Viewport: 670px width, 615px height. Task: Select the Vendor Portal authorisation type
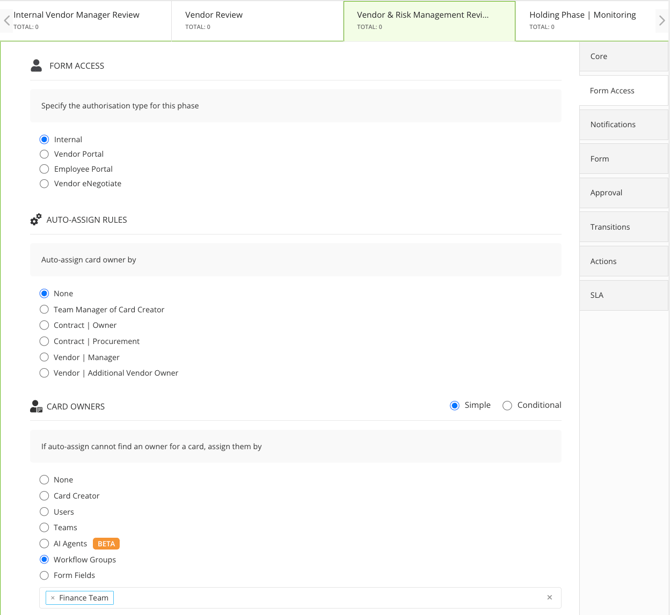(x=44, y=154)
